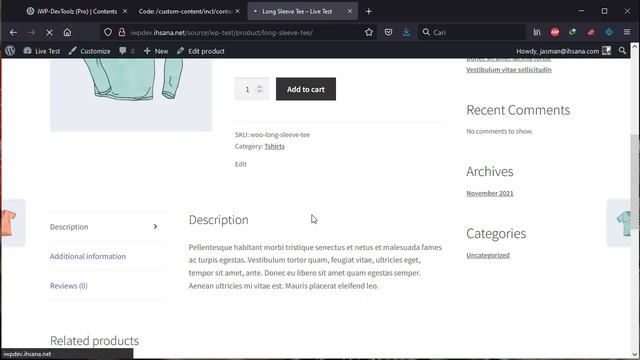Bookmark this page with the star

click(x=369, y=32)
